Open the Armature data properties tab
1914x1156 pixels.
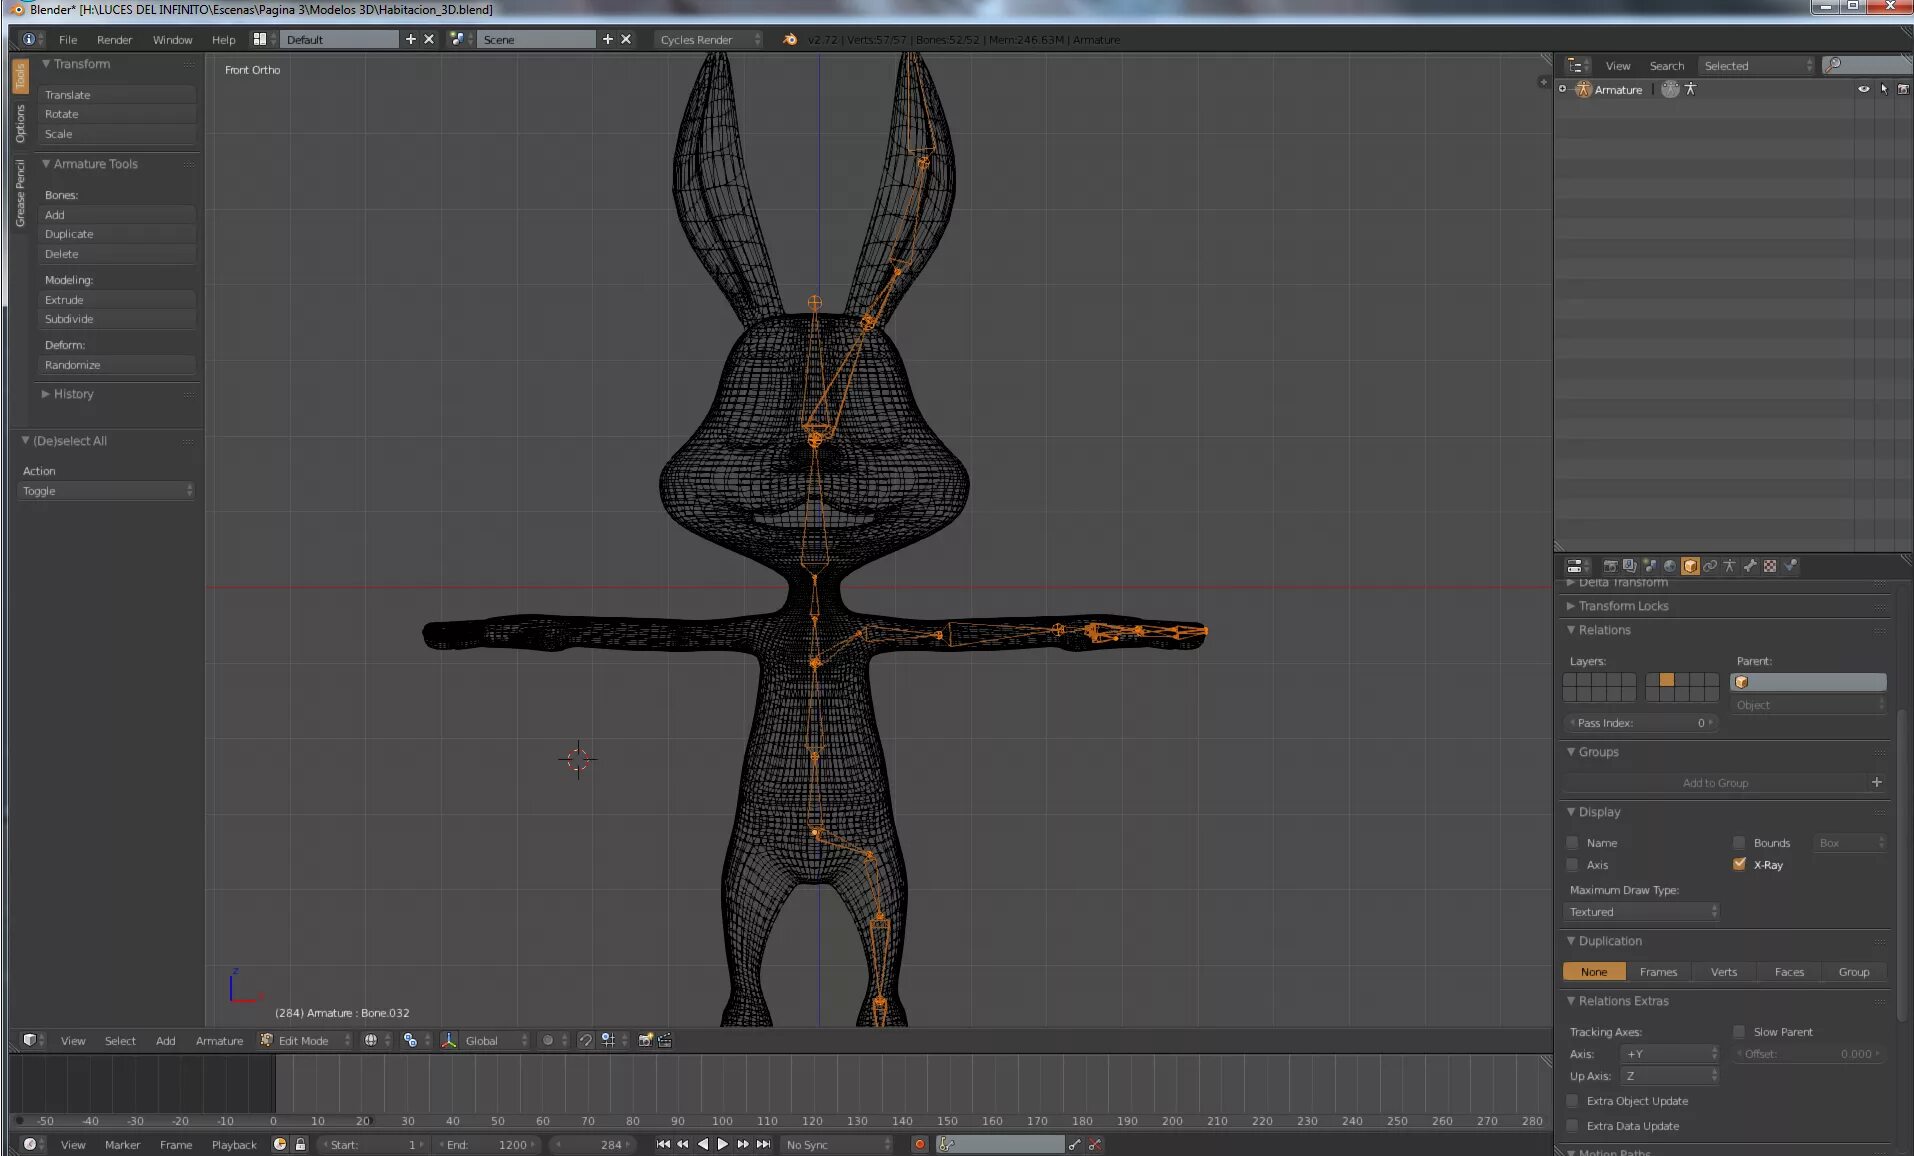point(1730,566)
